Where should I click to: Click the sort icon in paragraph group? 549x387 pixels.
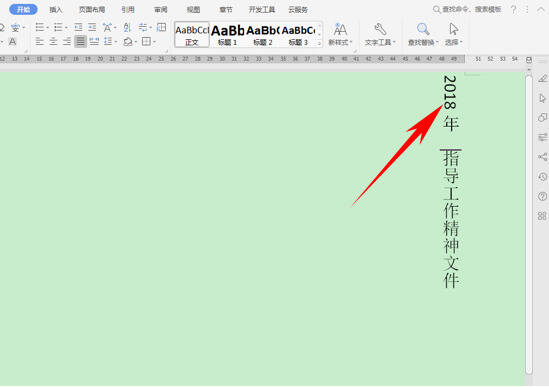127,27
